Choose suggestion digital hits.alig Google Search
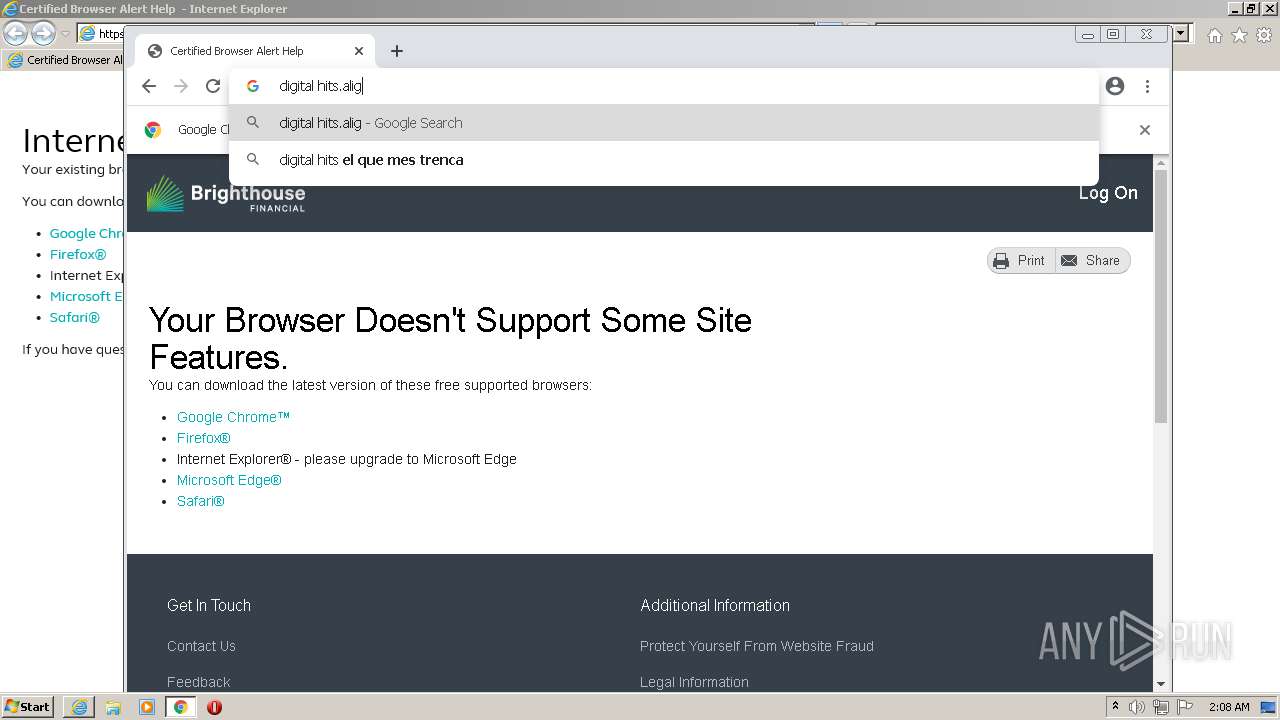This screenshot has width=1280, height=720. pos(664,123)
